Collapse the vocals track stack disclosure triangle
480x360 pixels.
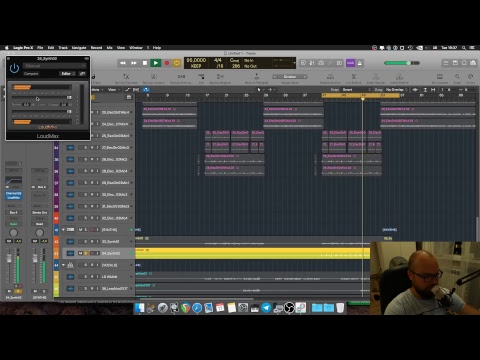coord(63,265)
